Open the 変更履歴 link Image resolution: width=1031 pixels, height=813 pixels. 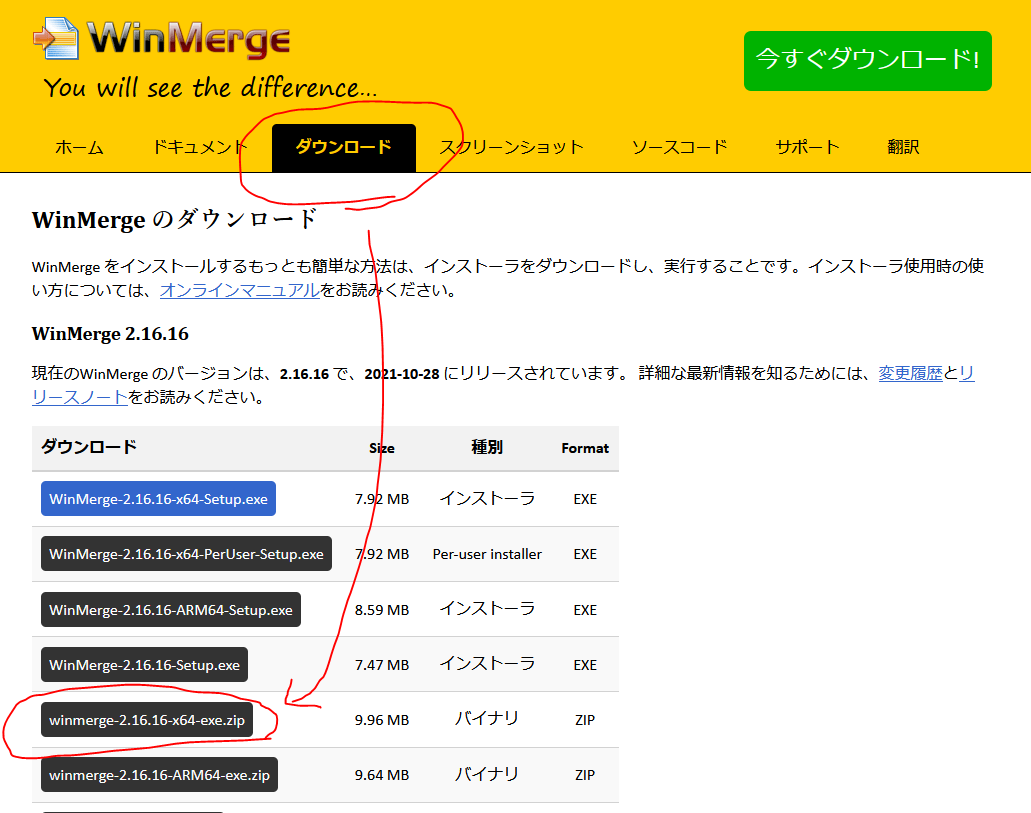911,374
